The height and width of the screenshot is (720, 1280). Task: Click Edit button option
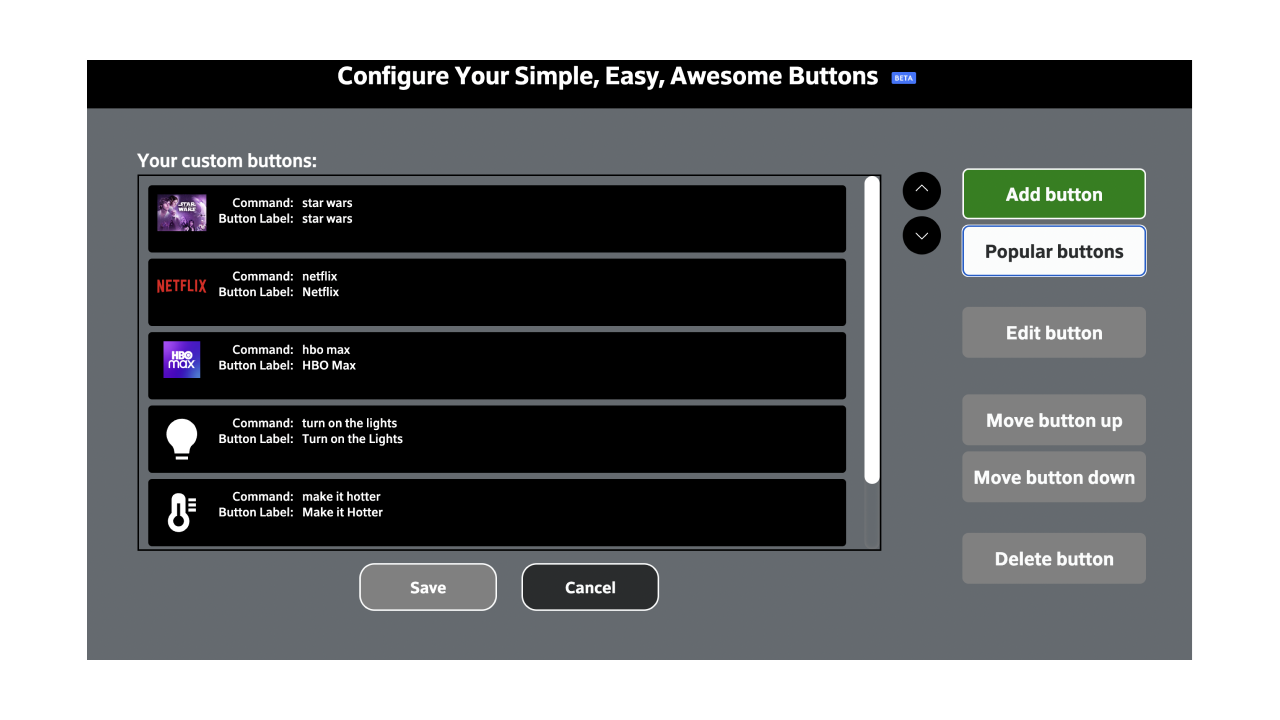tap(1053, 333)
